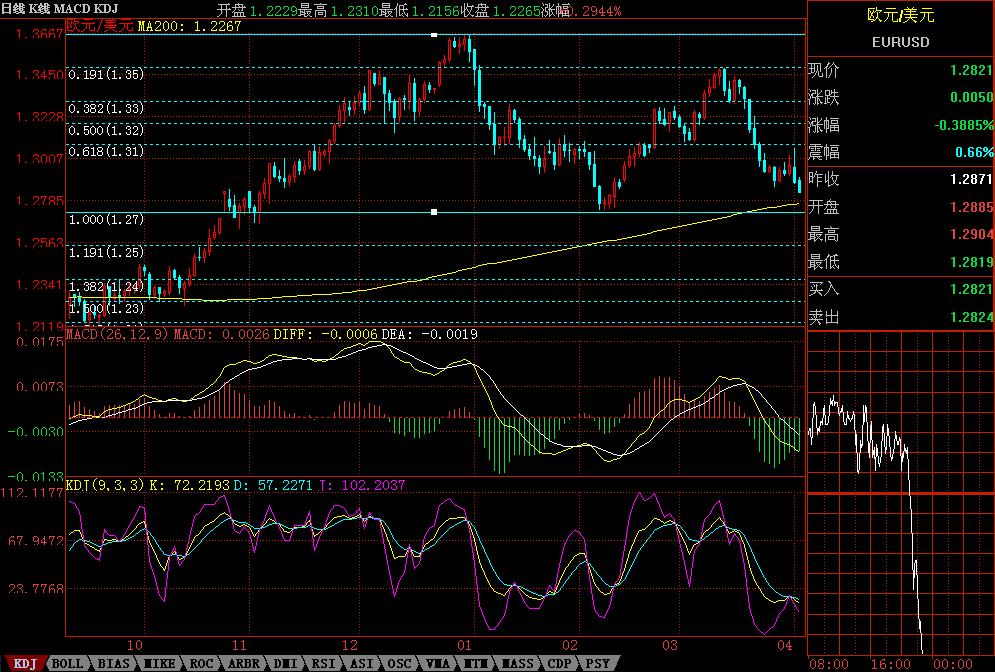Open the BIAS indicator tab
Screen dimensions: 995x672
point(115,663)
